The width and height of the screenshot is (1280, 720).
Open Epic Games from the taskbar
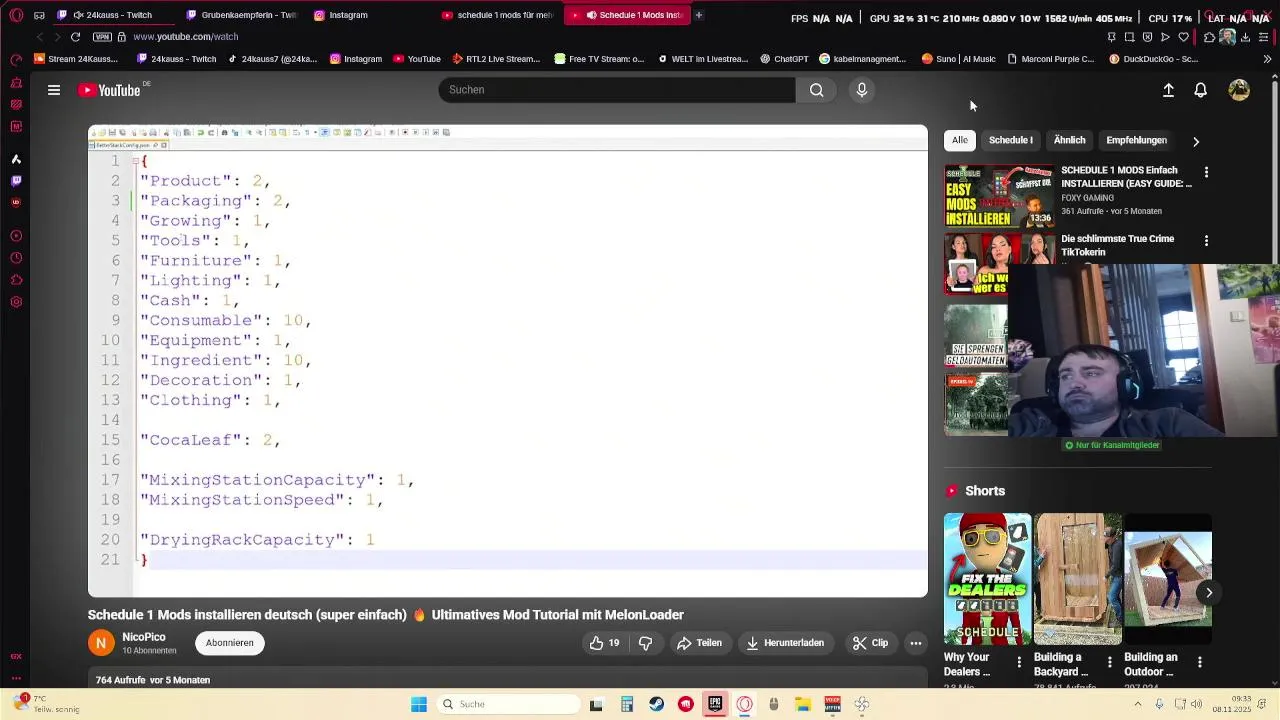pos(714,704)
